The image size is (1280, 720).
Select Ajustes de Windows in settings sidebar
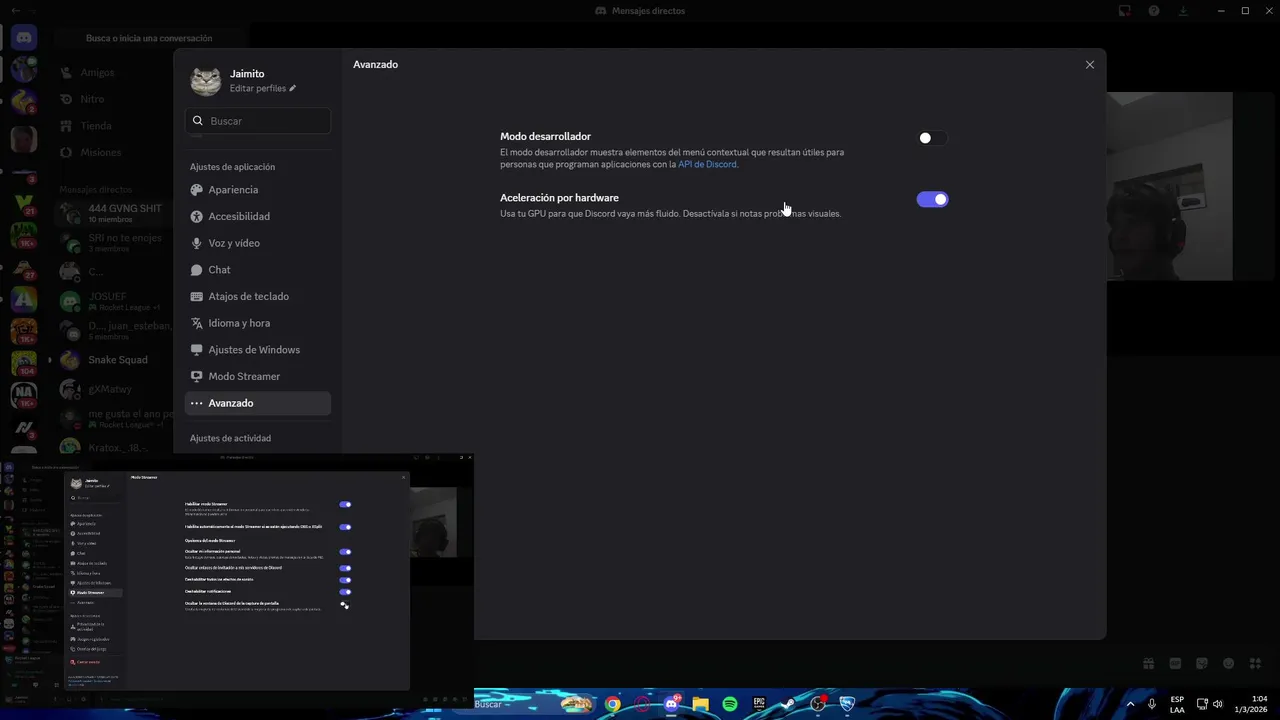click(258, 350)
